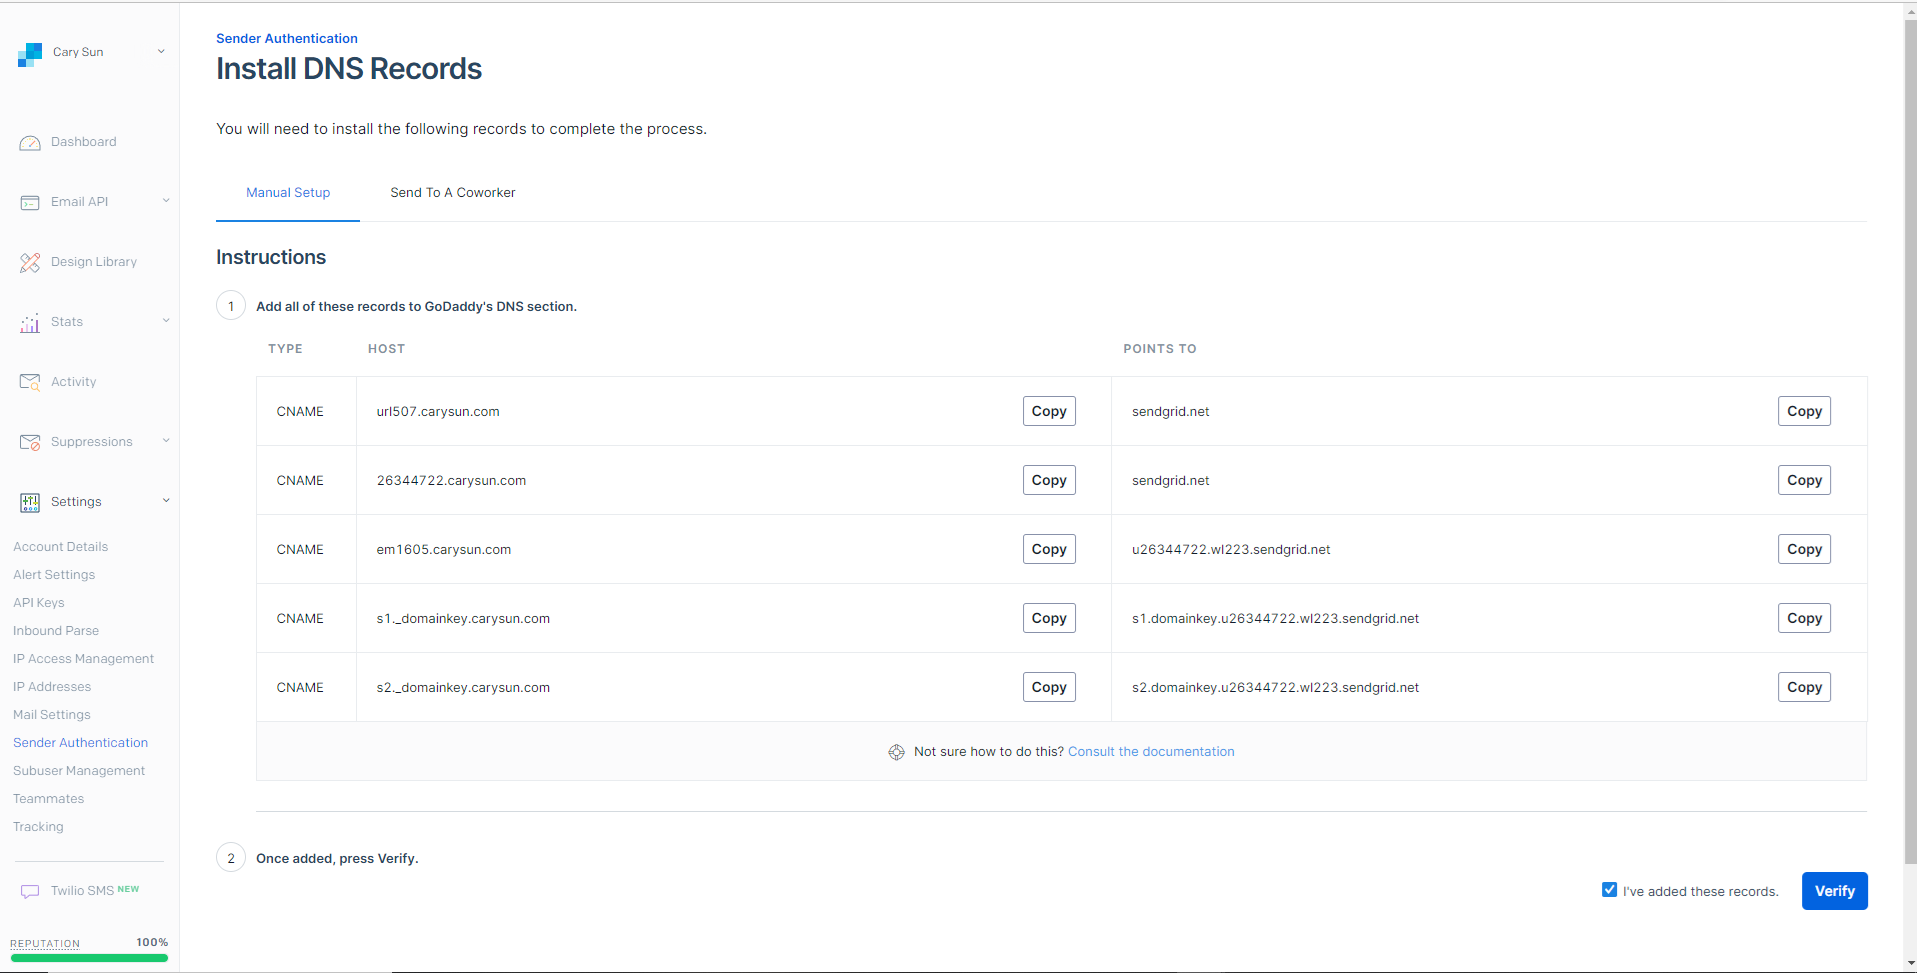Copy the url507.carysun.com host value
The height and width of the screenshot is (973, 1917).
tap(1048, 411)
